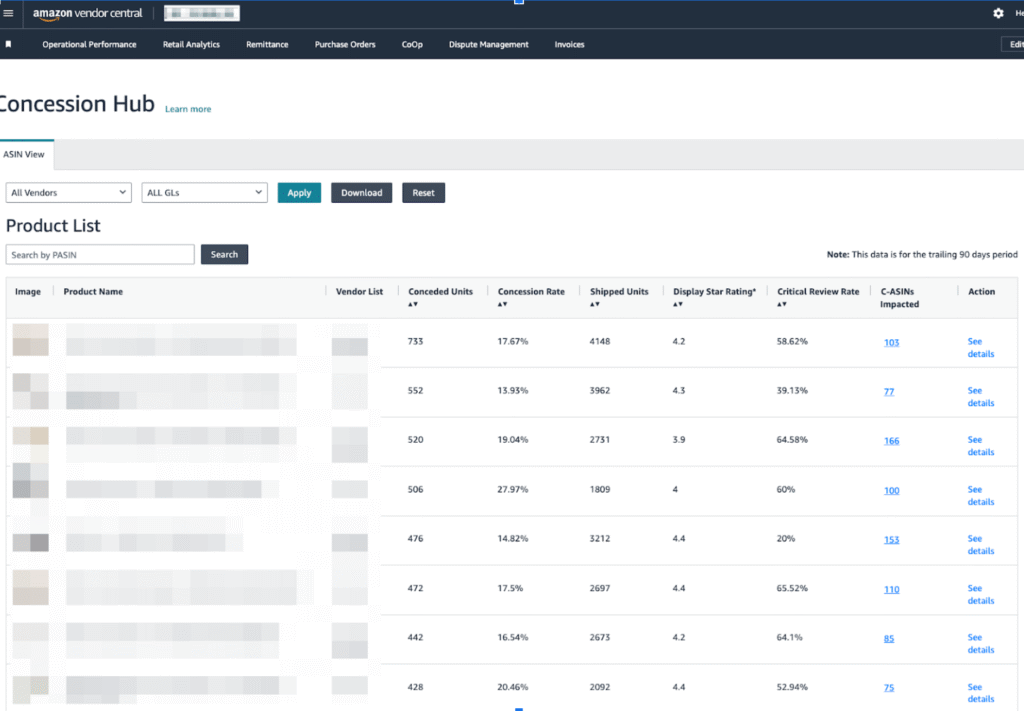
Task: Download the concession report
Action: 361,192
